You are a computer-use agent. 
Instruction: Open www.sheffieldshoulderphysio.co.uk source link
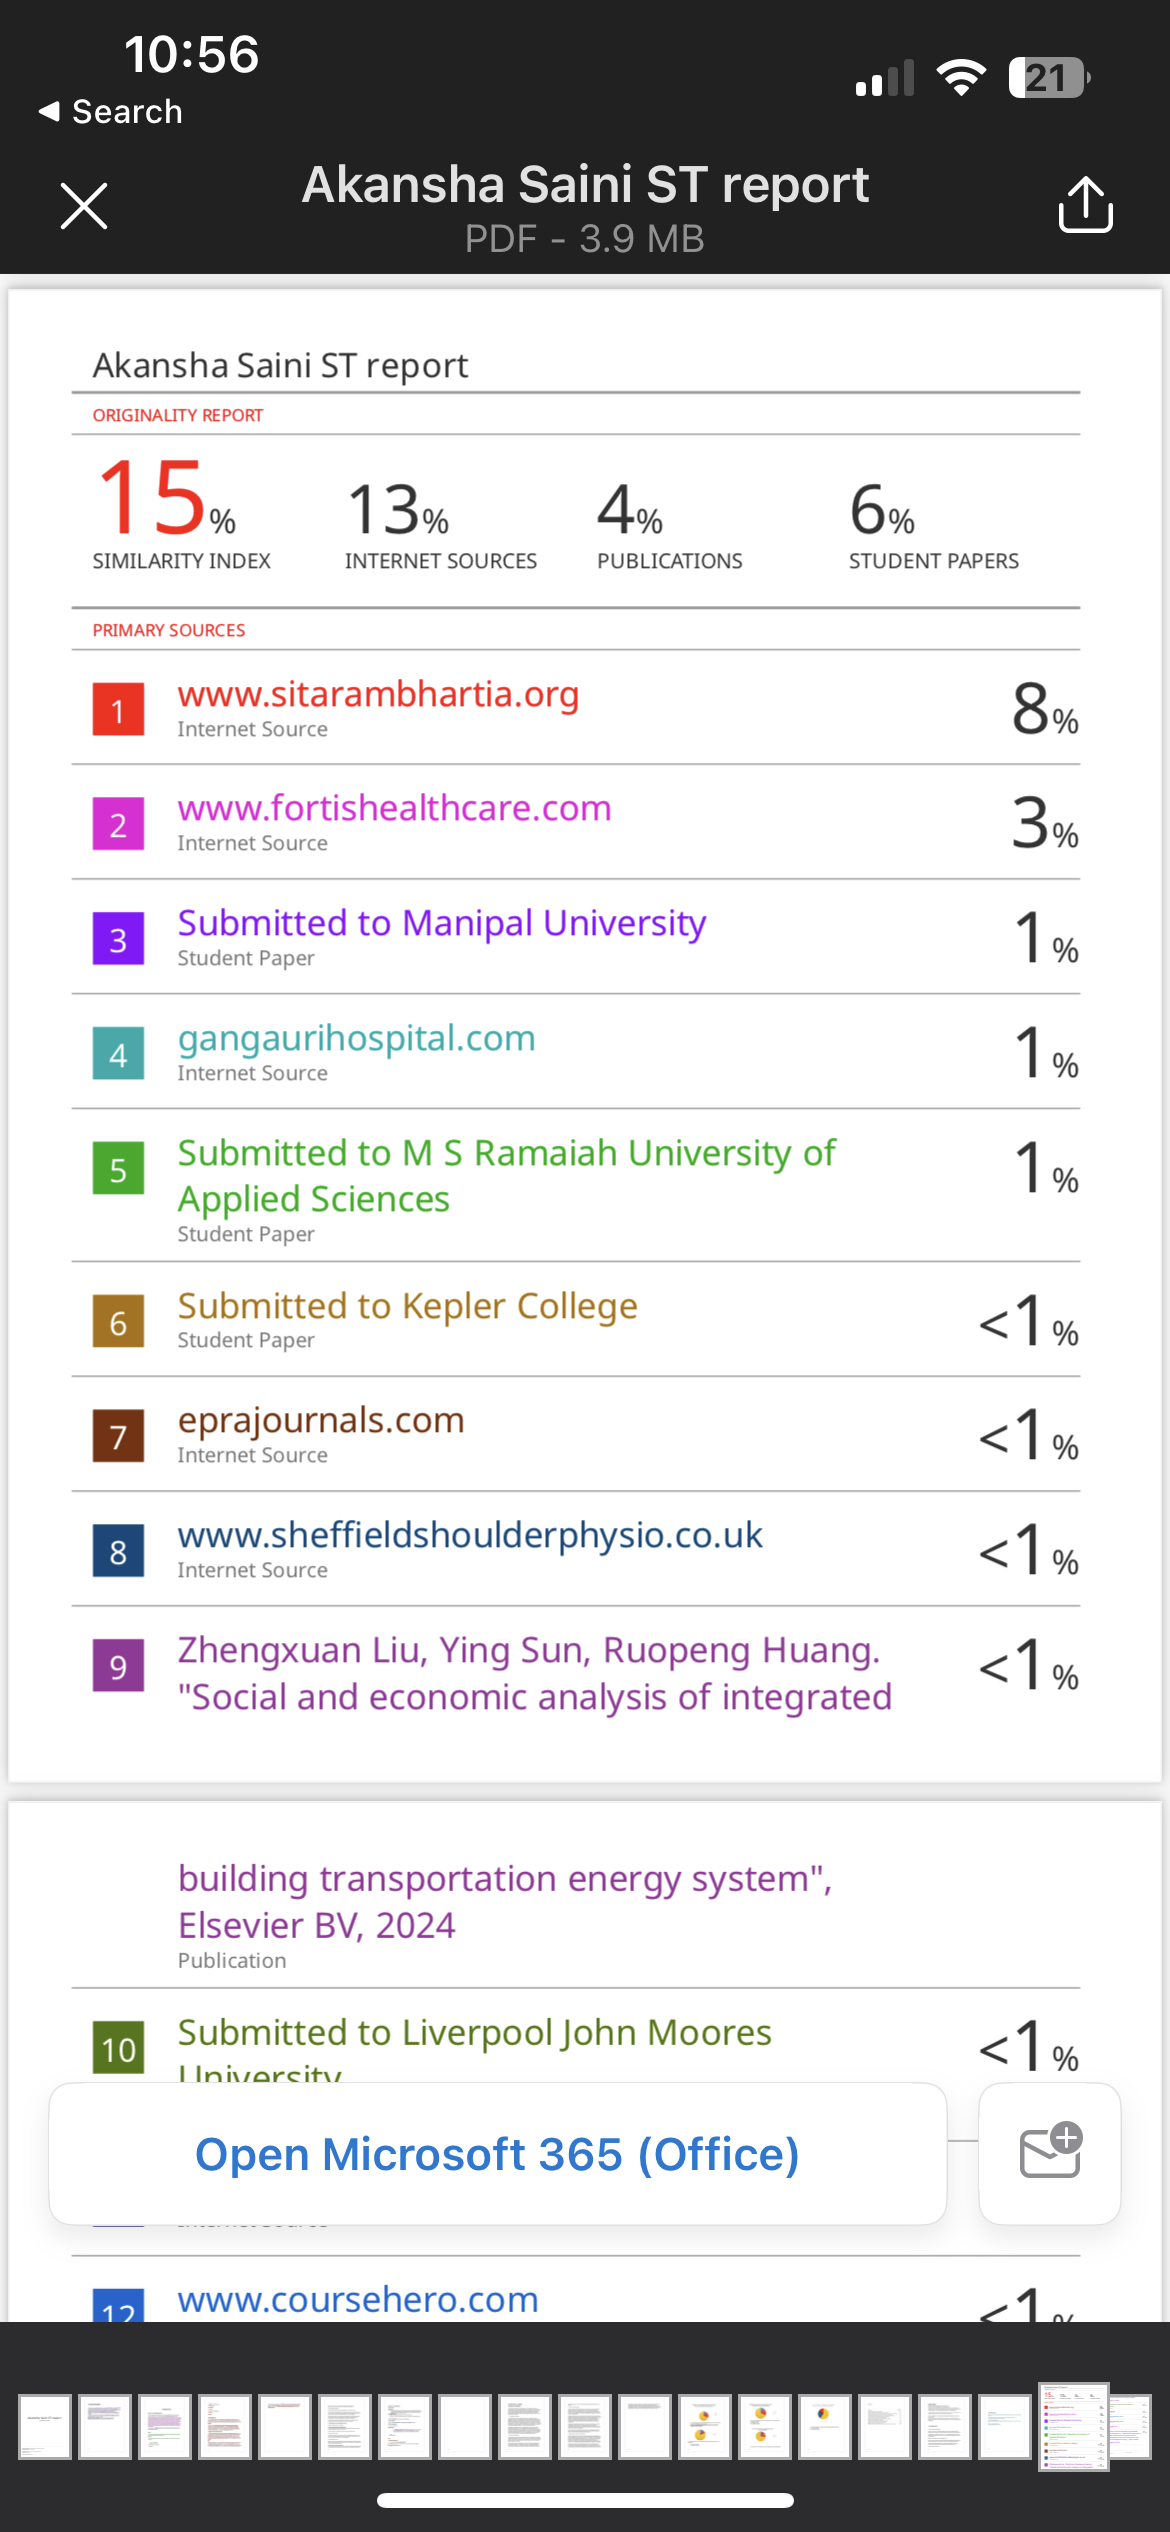click(x=470, y=1535)
